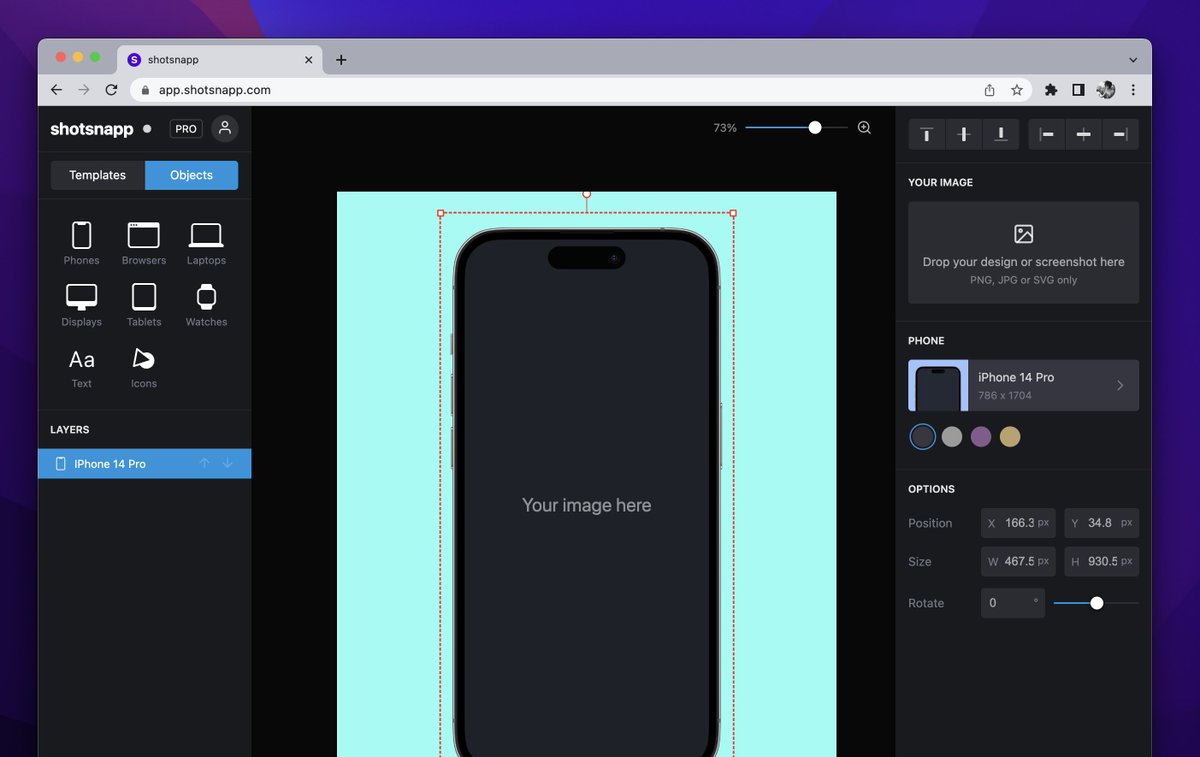This screenshot has width=1200, height=757.
Task: Select the iPhone 14 Pro layer
Action: pyautogui.click(x=144, y=464)
